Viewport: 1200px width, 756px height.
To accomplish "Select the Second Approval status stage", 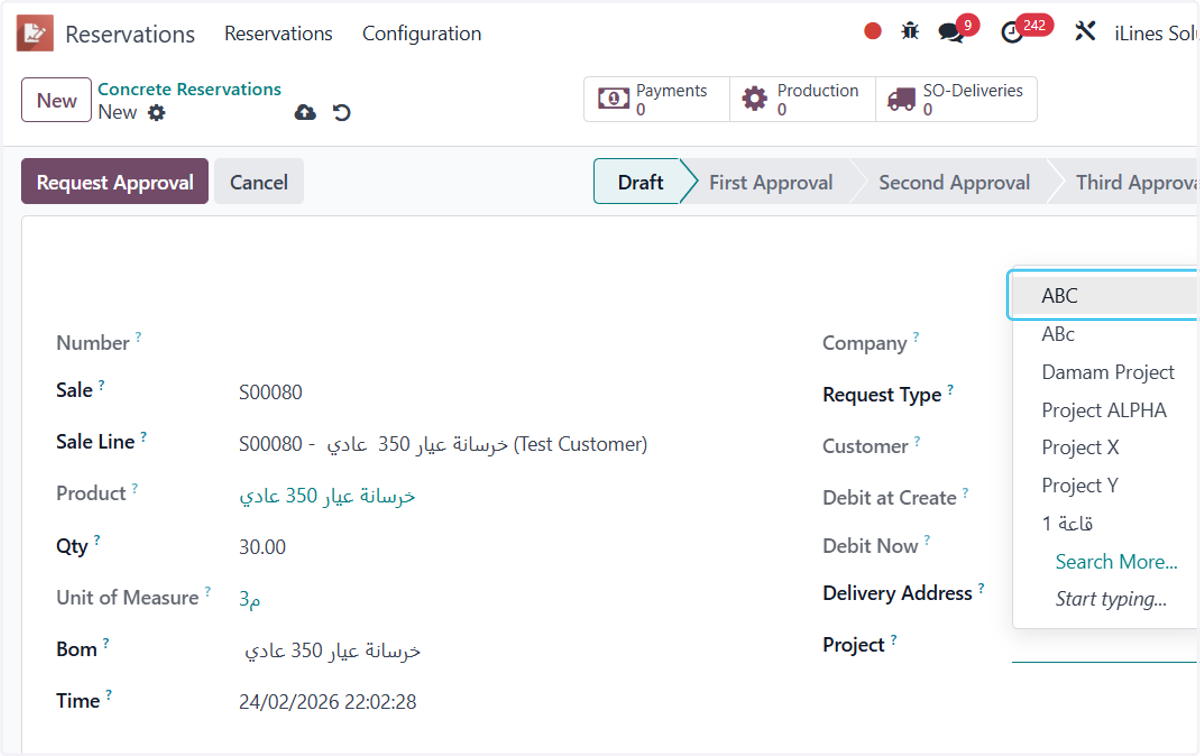I will (954, 182).
